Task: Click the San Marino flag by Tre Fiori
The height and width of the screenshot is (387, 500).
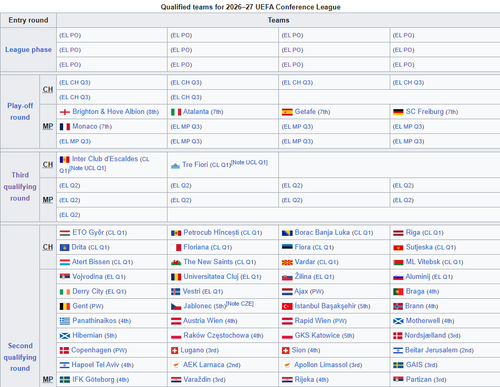Action: tap(175, 165)
